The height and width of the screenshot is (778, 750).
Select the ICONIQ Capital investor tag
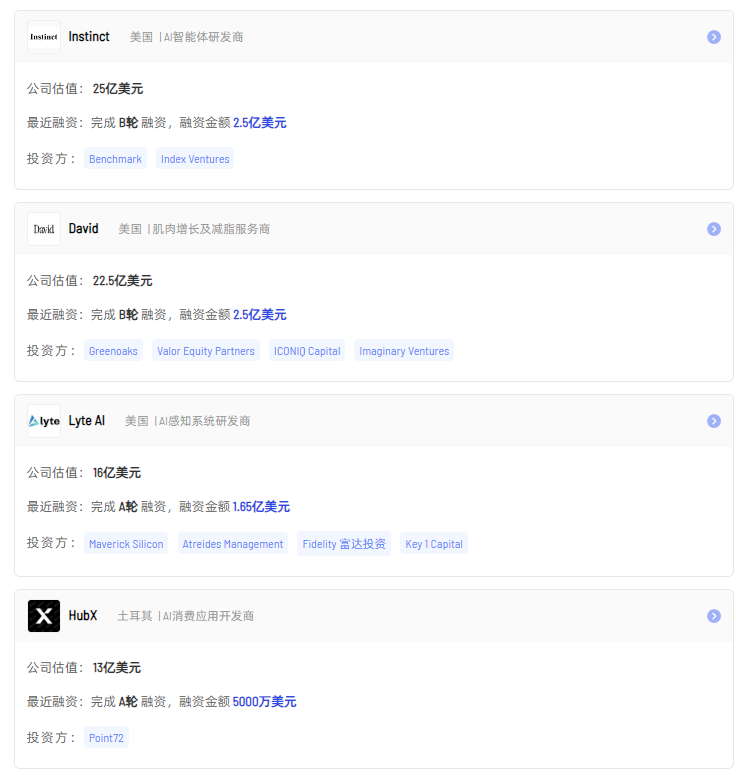pos(307,351)
